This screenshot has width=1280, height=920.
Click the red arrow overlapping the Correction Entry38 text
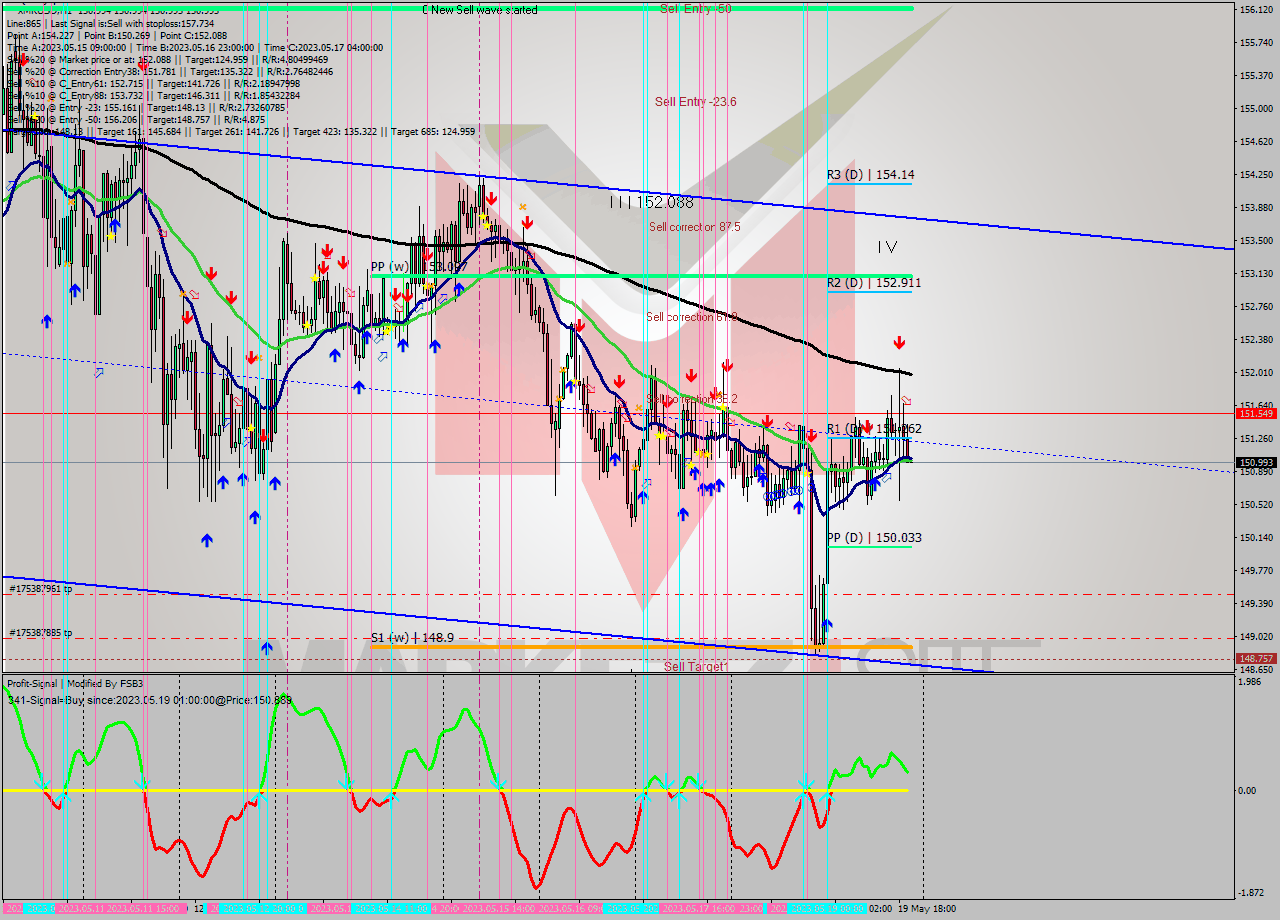144,67
